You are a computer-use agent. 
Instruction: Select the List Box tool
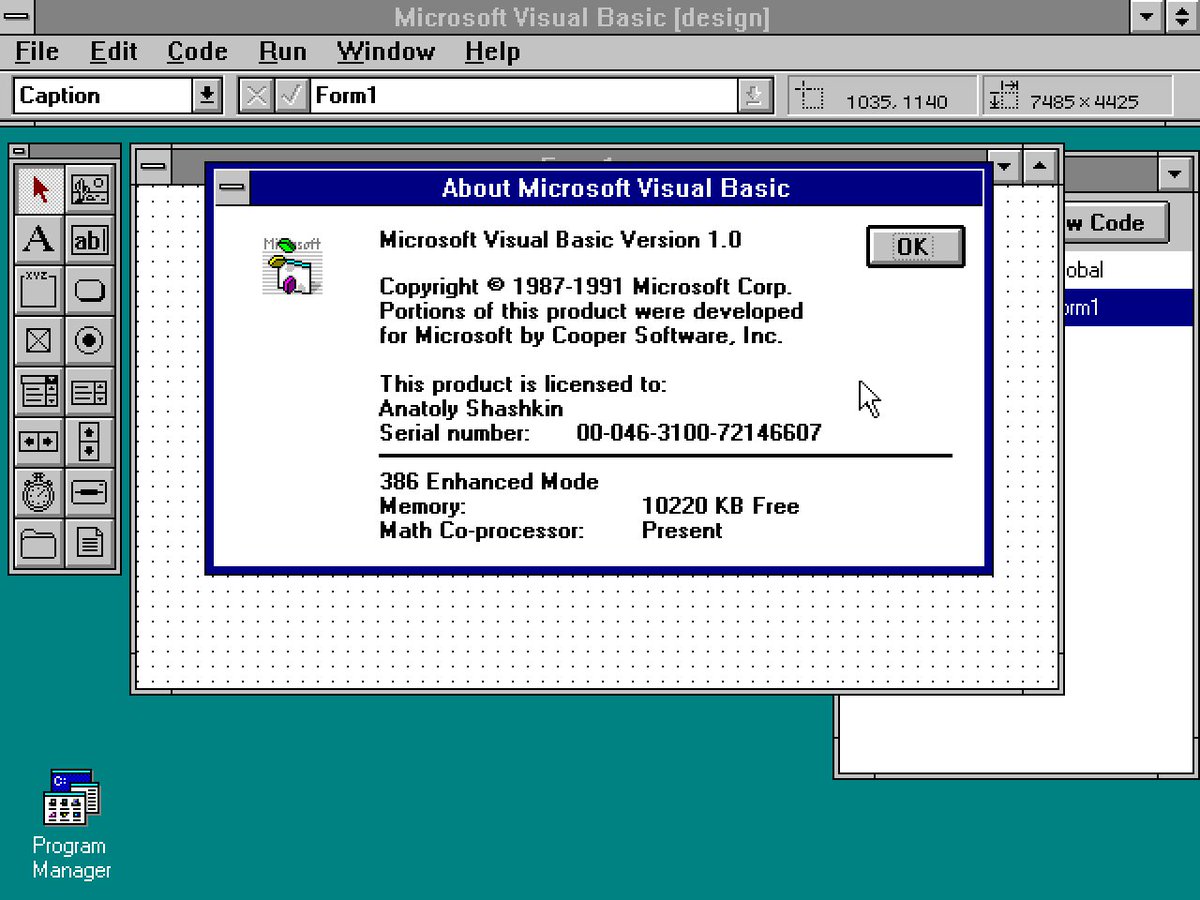coord(90,391)
